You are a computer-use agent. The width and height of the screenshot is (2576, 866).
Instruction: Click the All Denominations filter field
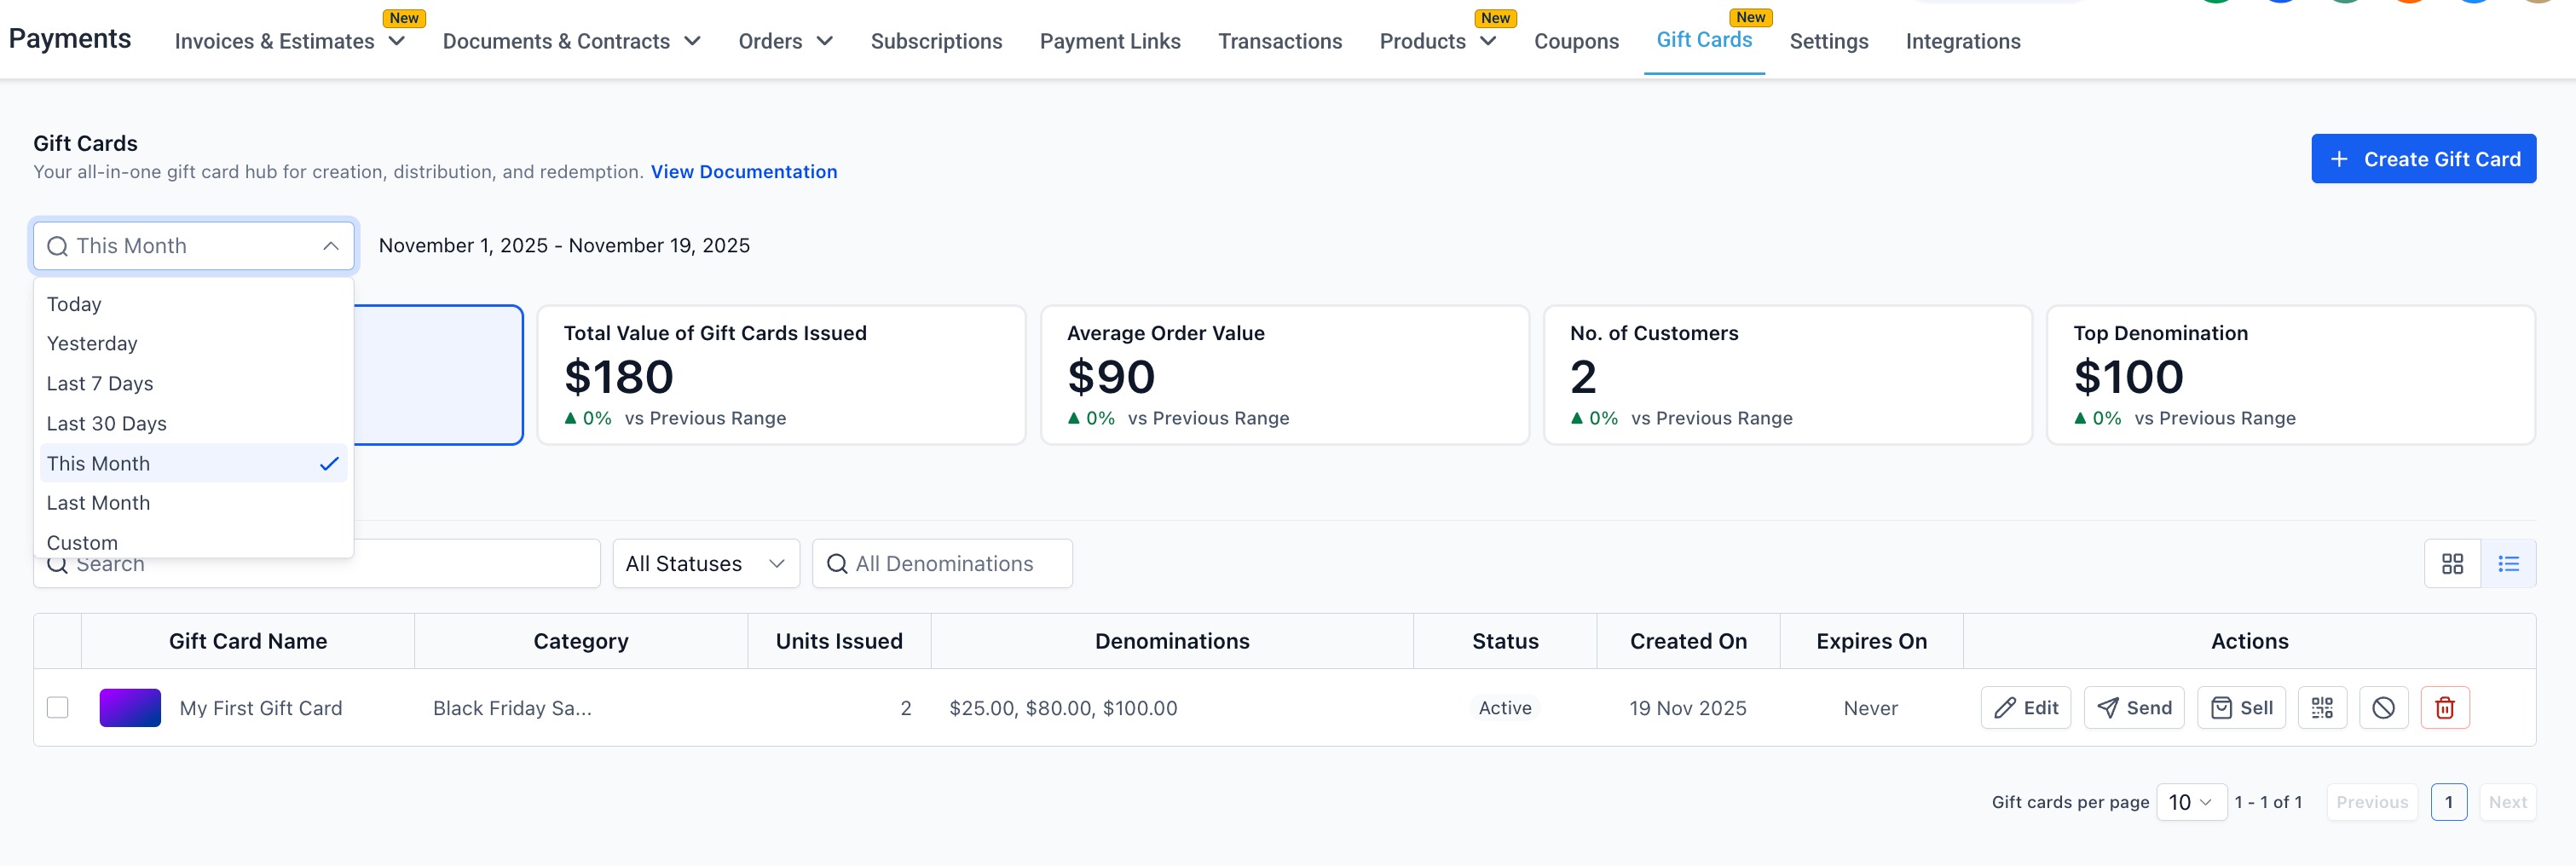(x=942, y=564)
